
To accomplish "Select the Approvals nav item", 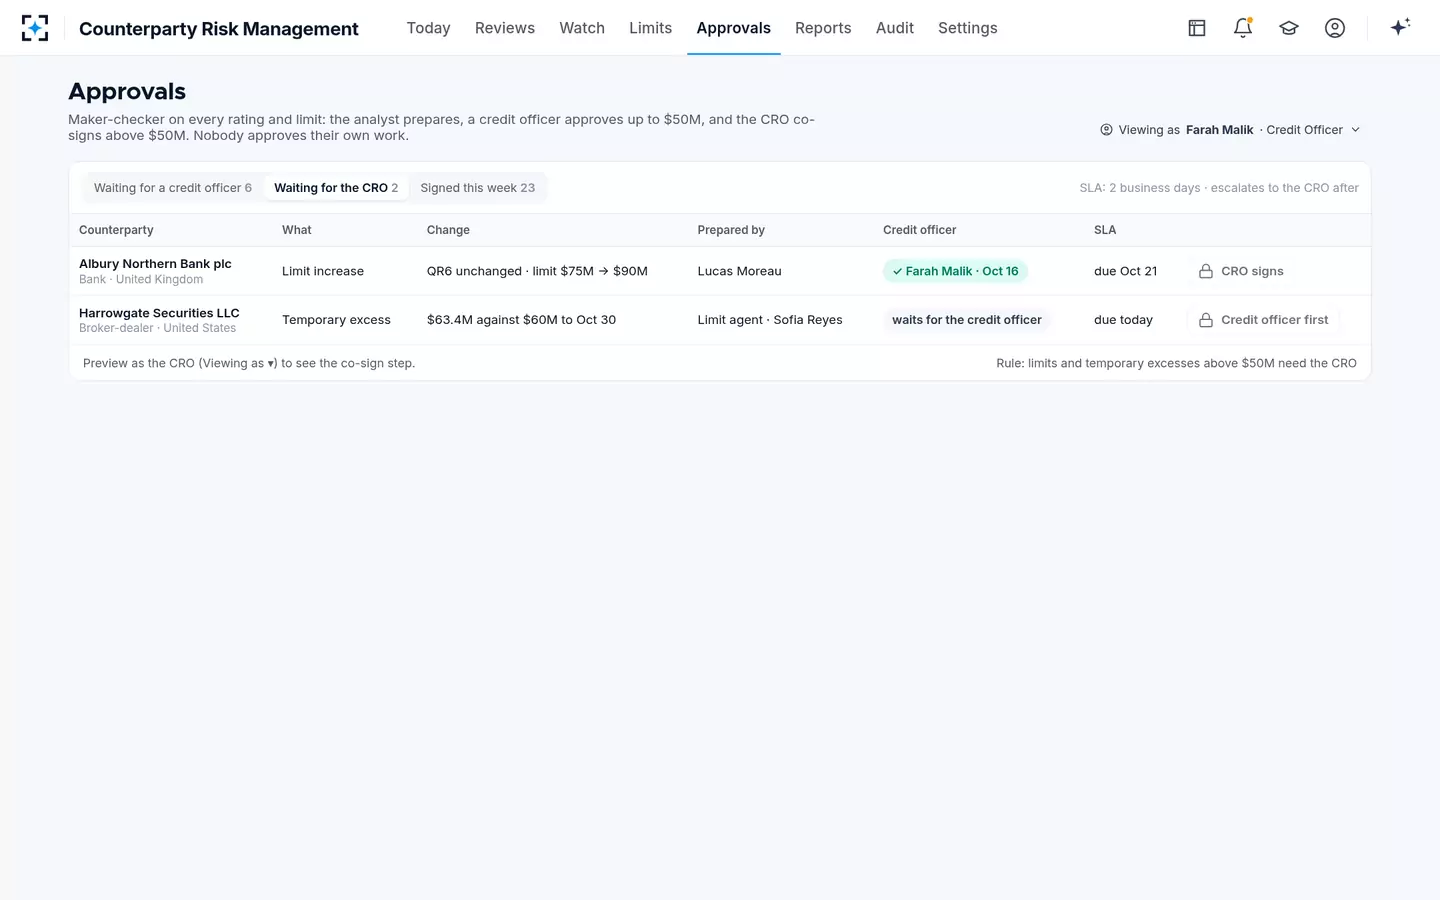I will [x=734, y=28].
